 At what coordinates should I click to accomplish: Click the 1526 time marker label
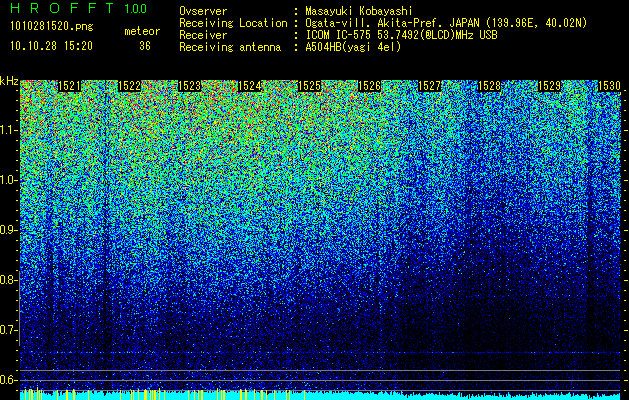369,86
